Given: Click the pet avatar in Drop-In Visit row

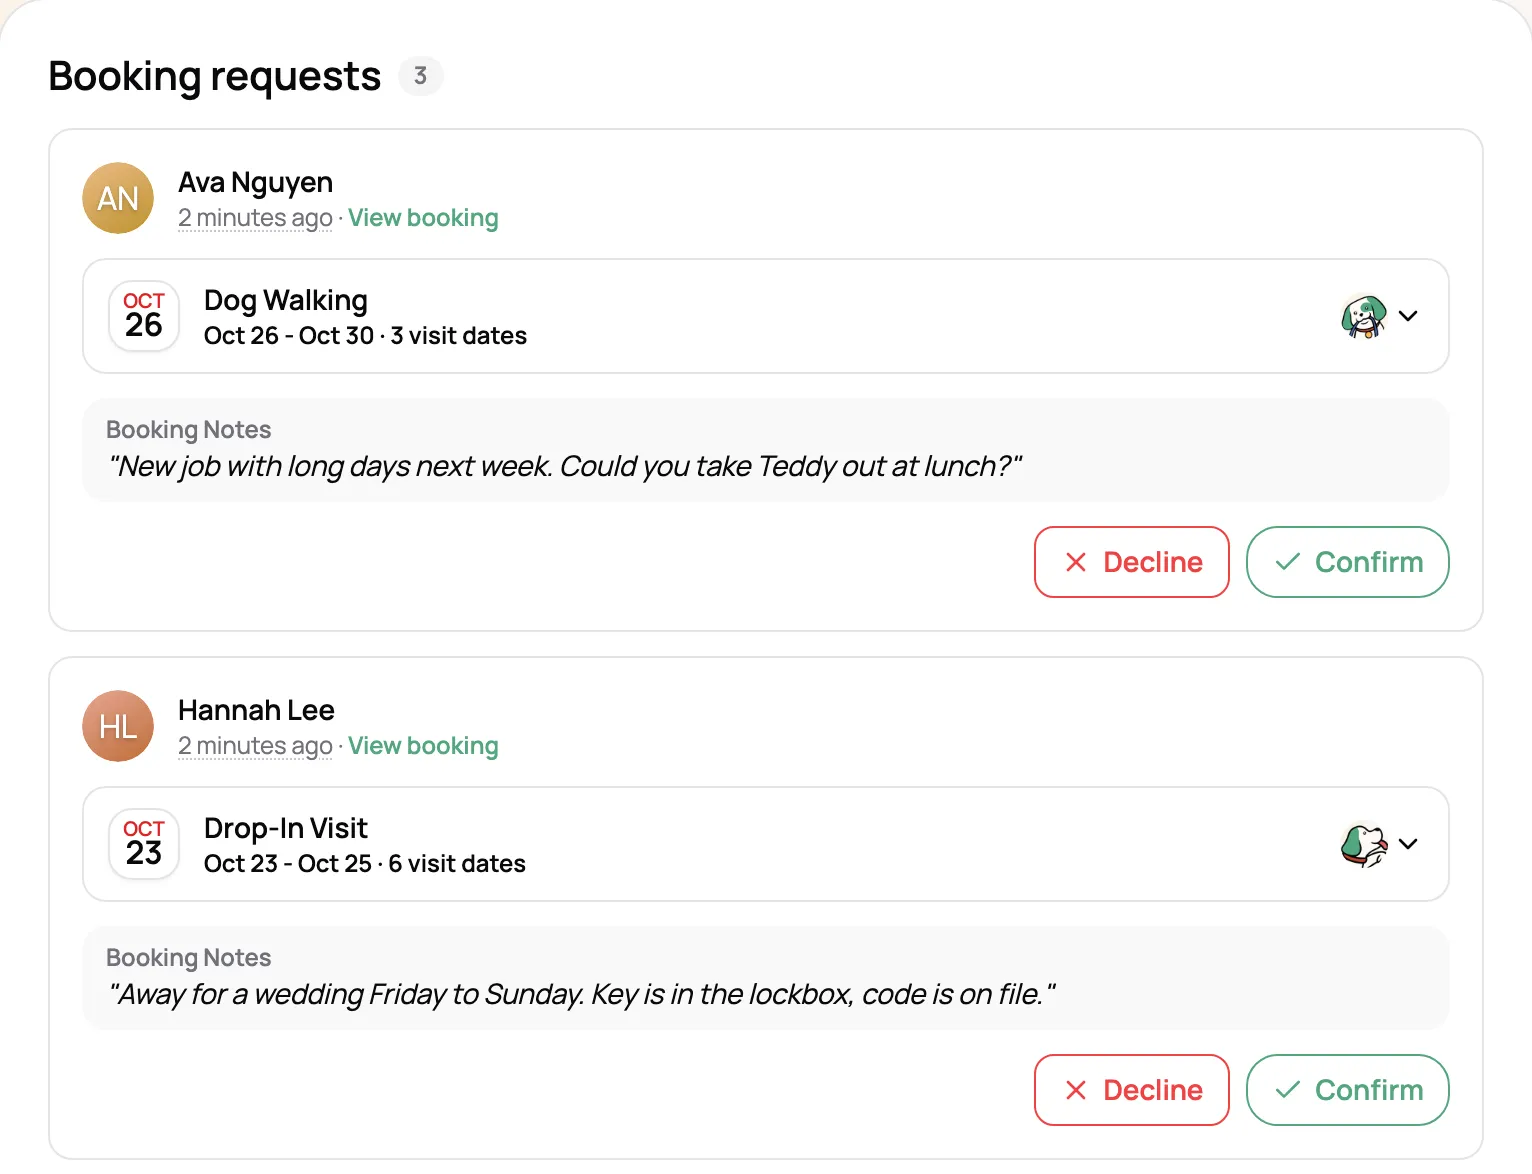Looking at the screenshot, I should coord(1364,844).
